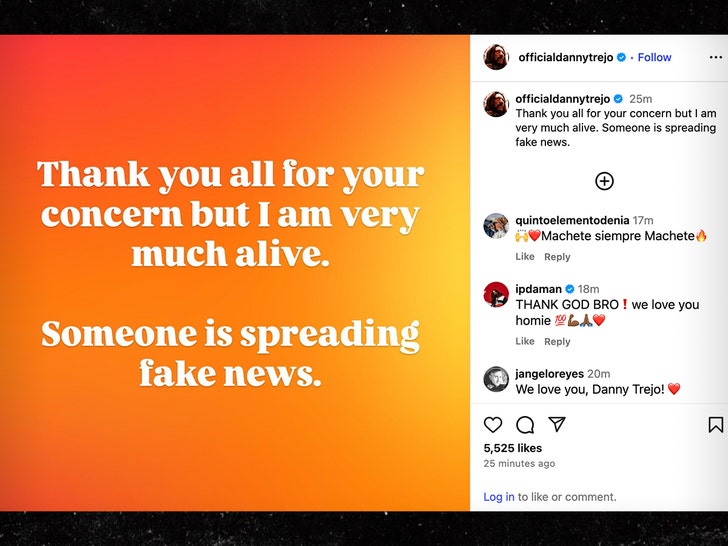Open quintoelementodenia's profile avatar
Screen dimensions: 728x546
click(496, 226)
